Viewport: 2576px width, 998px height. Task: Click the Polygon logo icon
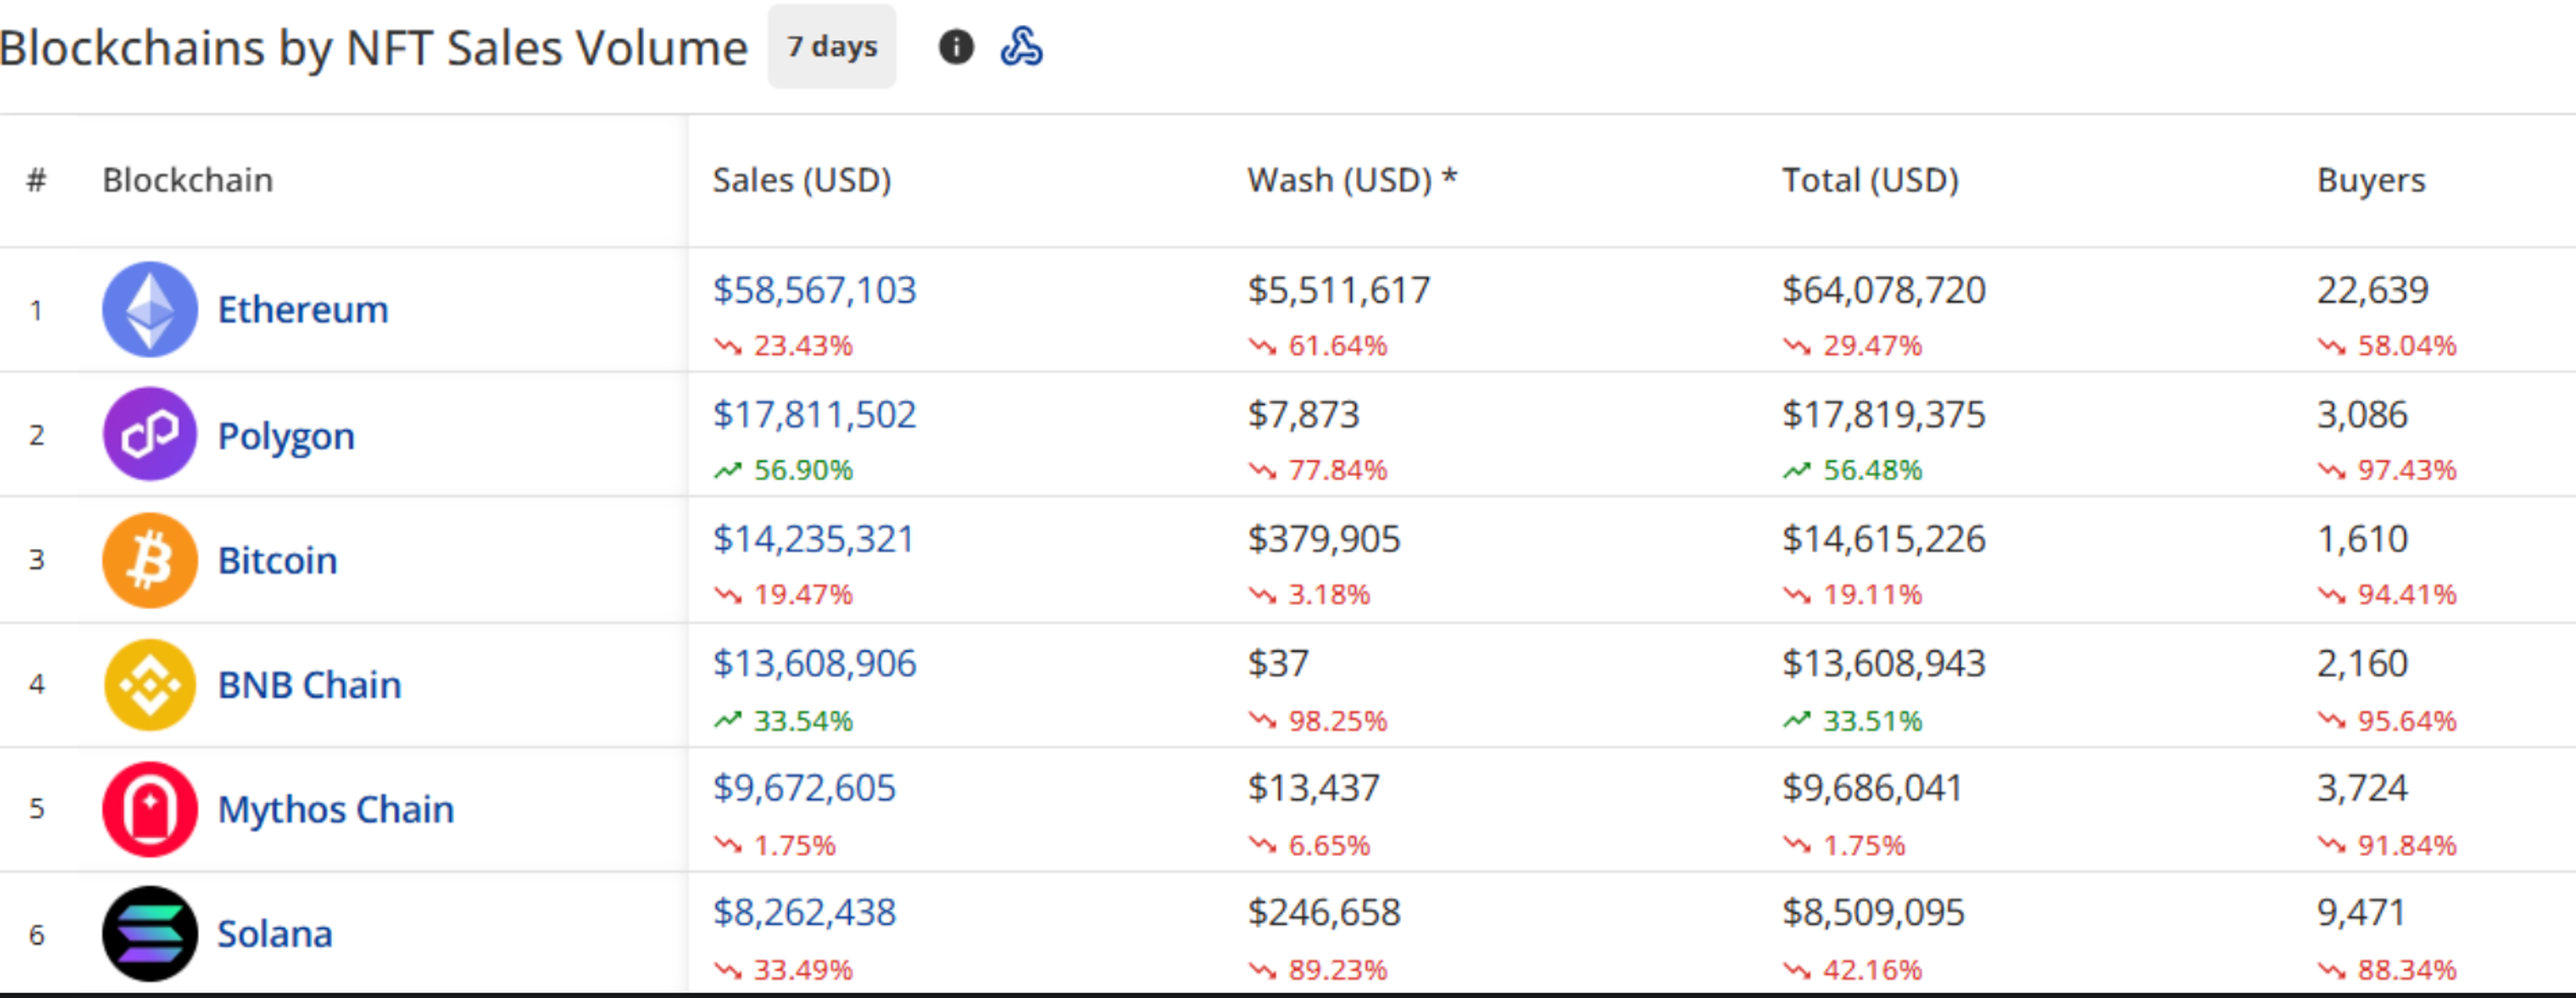(x=150, y=435)
